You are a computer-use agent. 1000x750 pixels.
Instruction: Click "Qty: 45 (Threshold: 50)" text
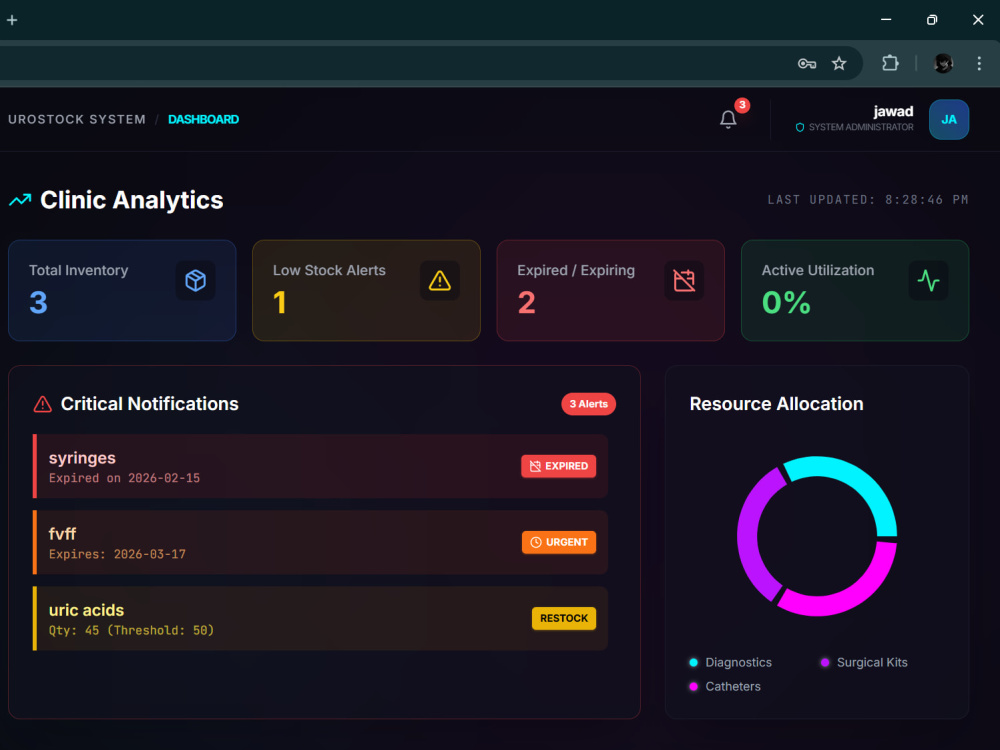coord(131,630)
